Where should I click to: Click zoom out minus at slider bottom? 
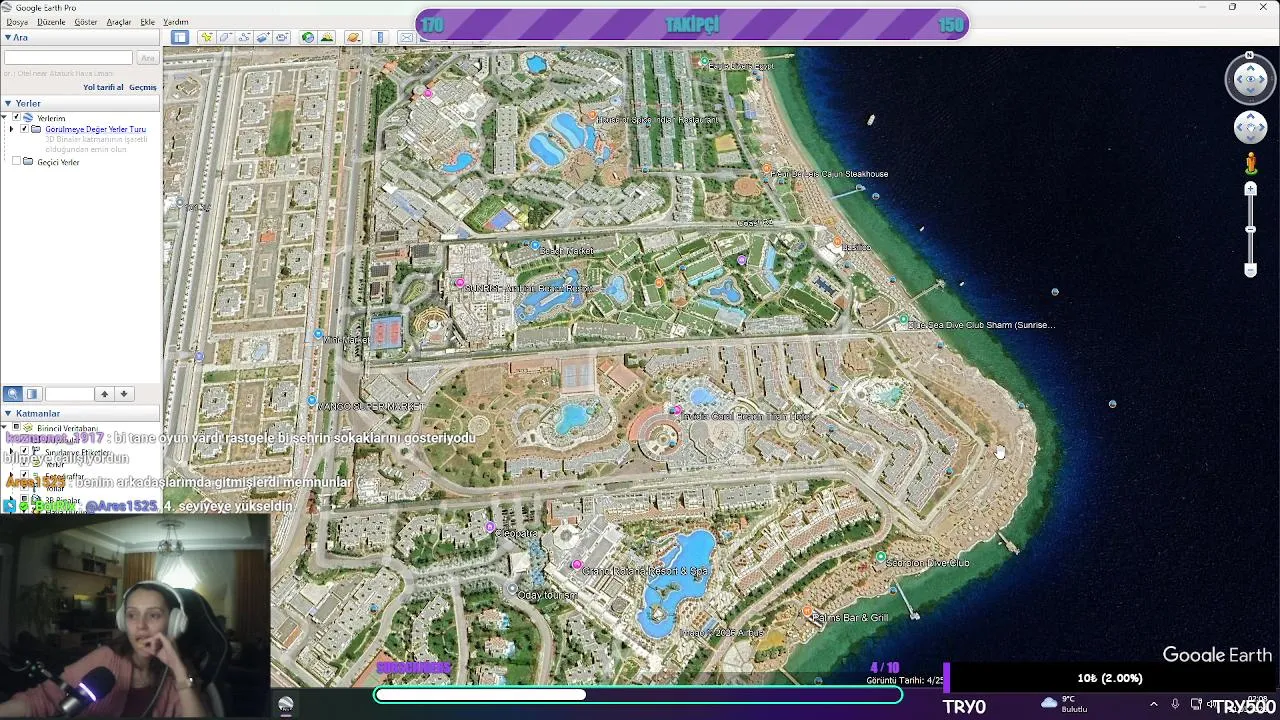tap(1250, 270)
